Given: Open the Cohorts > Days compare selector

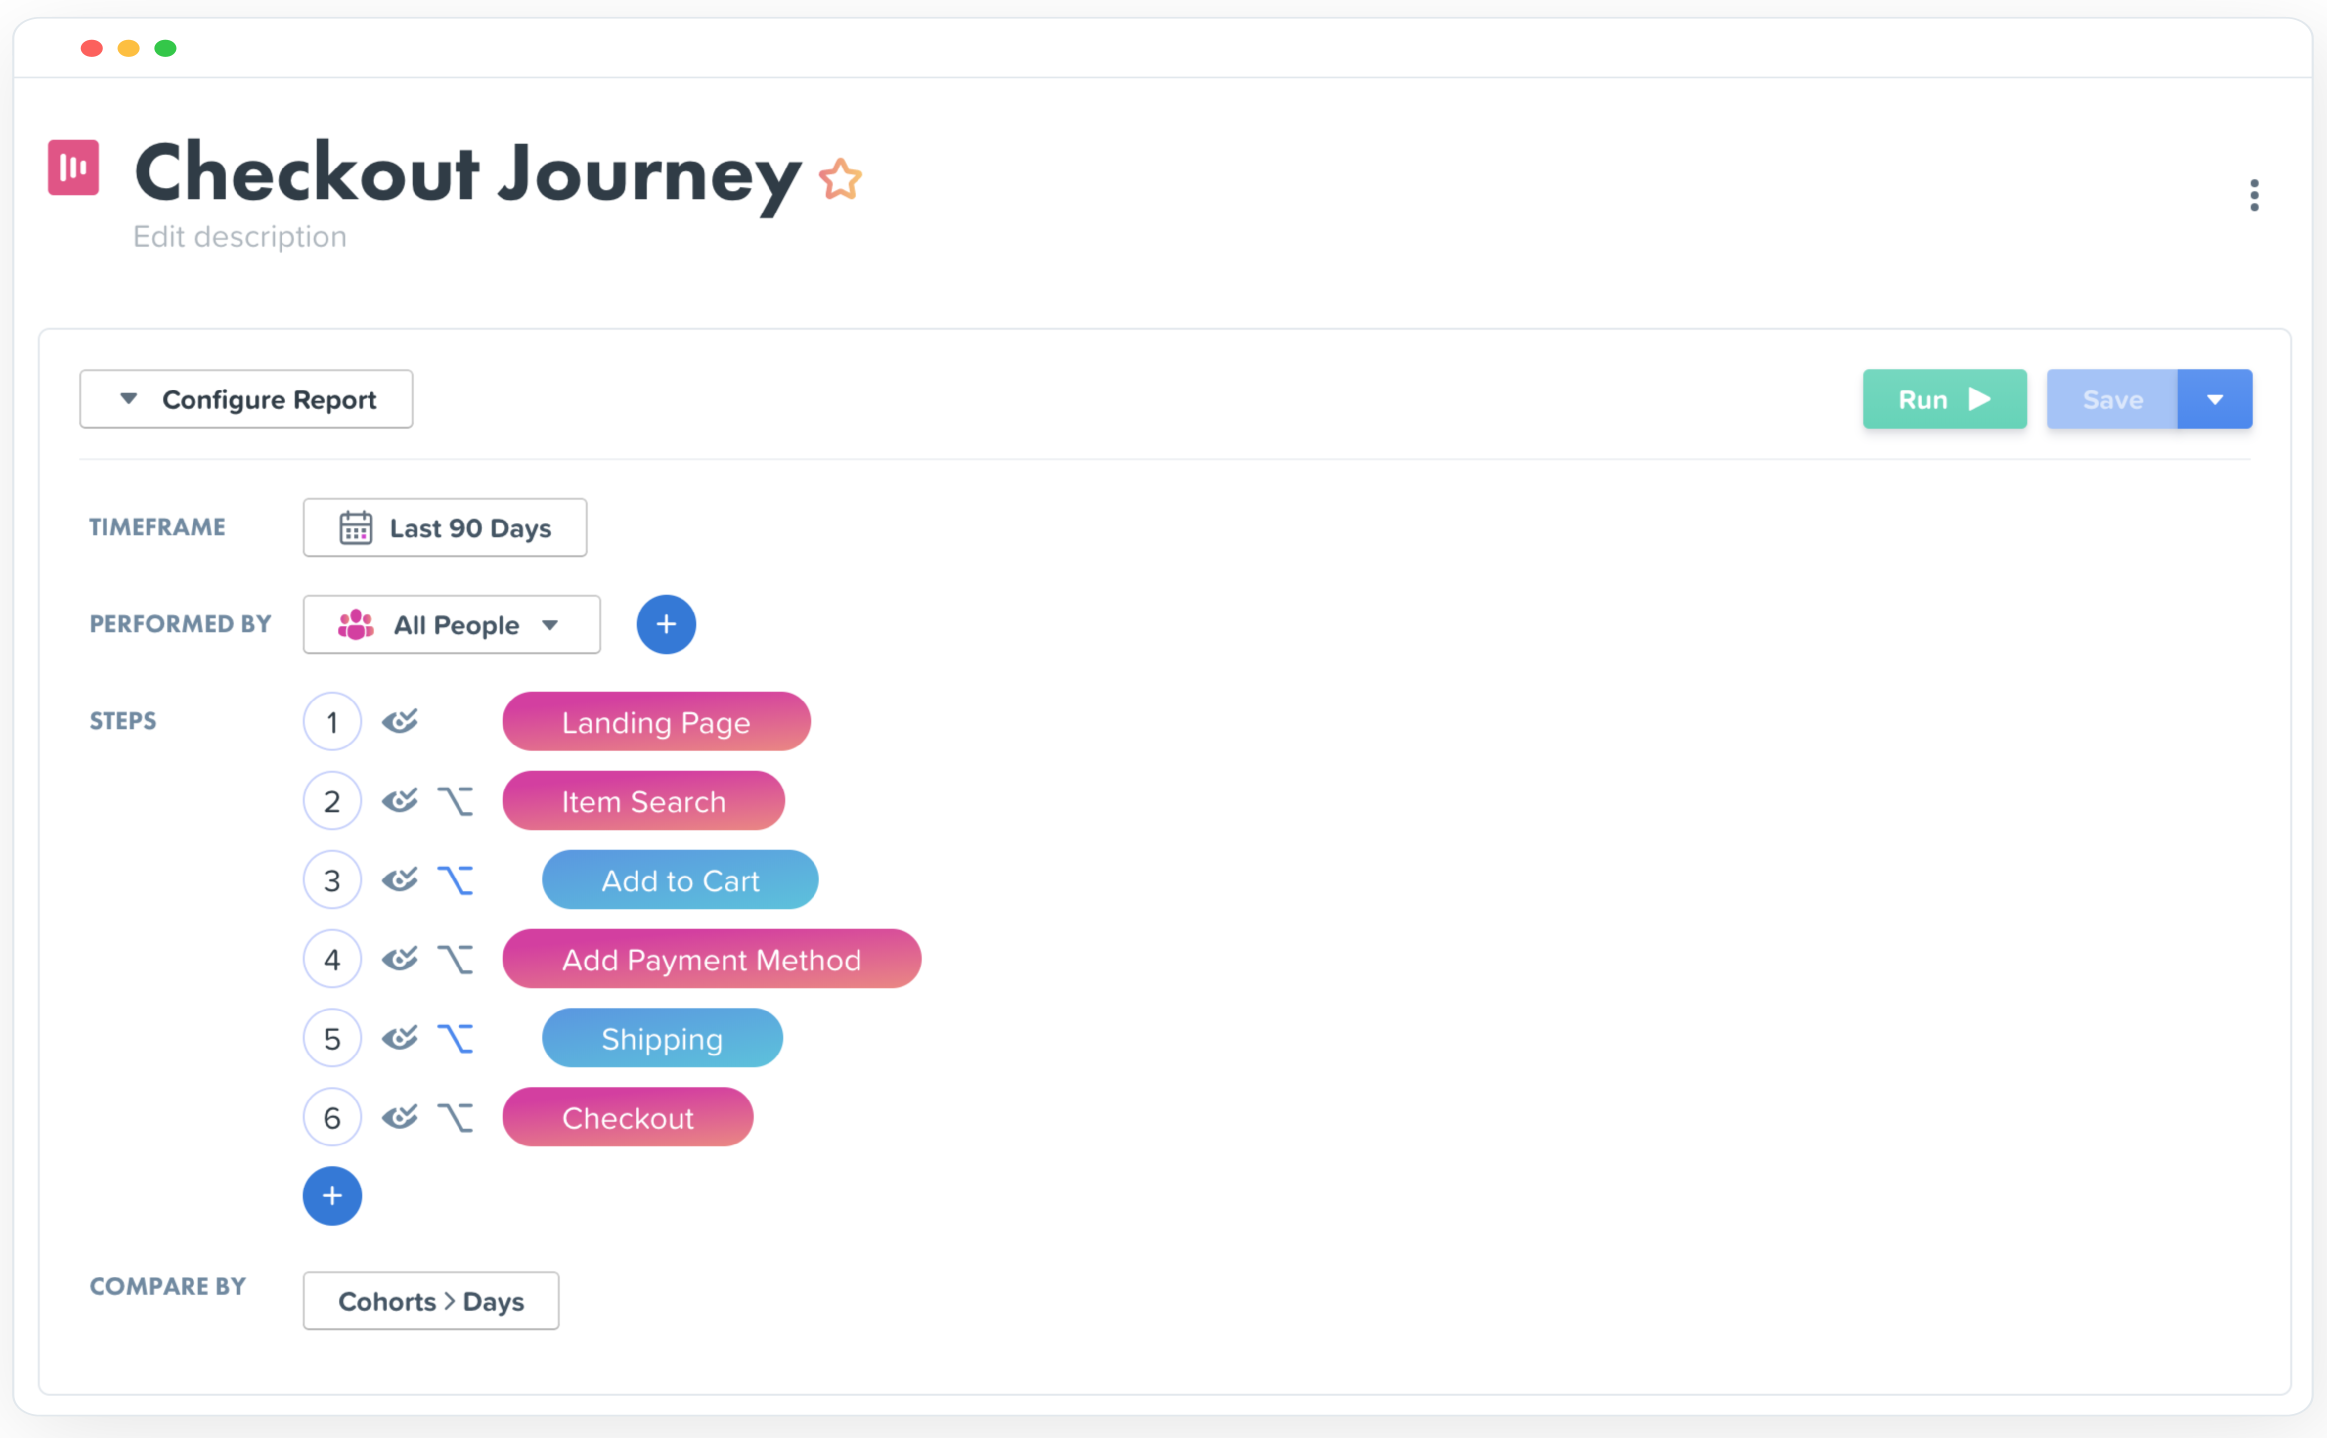Looking at the screenshot, I should [x=431, y=1301].
